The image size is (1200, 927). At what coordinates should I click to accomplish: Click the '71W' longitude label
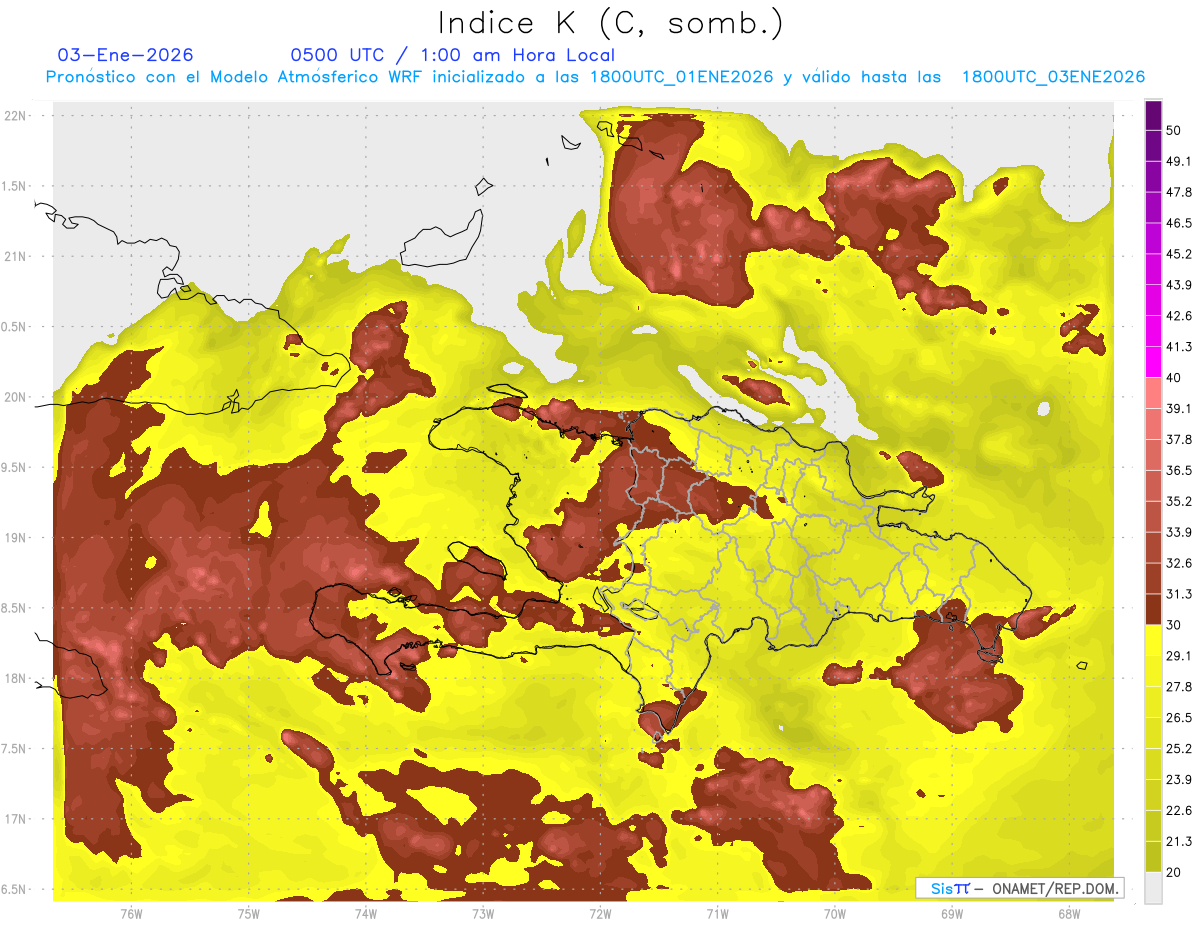tap(717, 913)
